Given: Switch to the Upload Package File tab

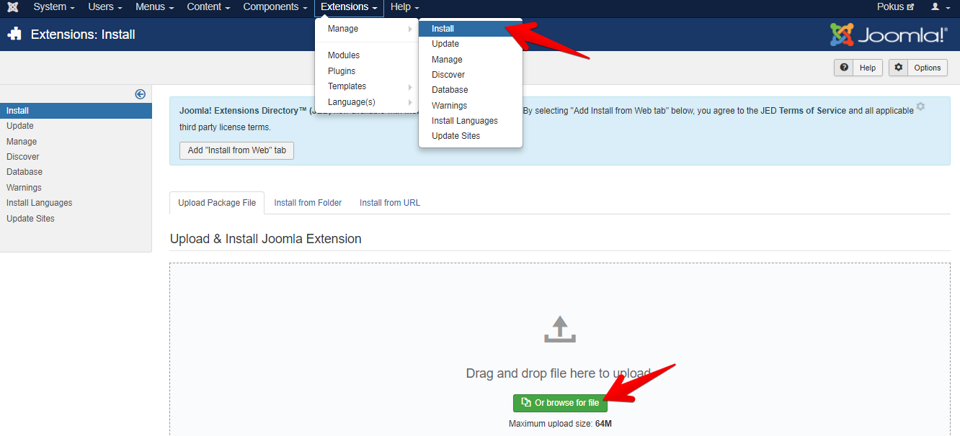Looking at the screenshot, I should point(217,203).
